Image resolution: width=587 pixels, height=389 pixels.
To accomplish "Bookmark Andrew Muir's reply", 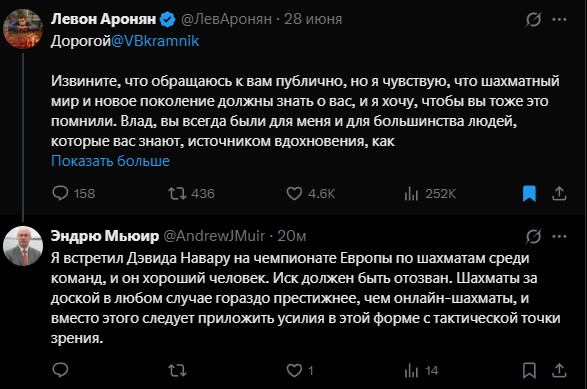I will (529, 370).
